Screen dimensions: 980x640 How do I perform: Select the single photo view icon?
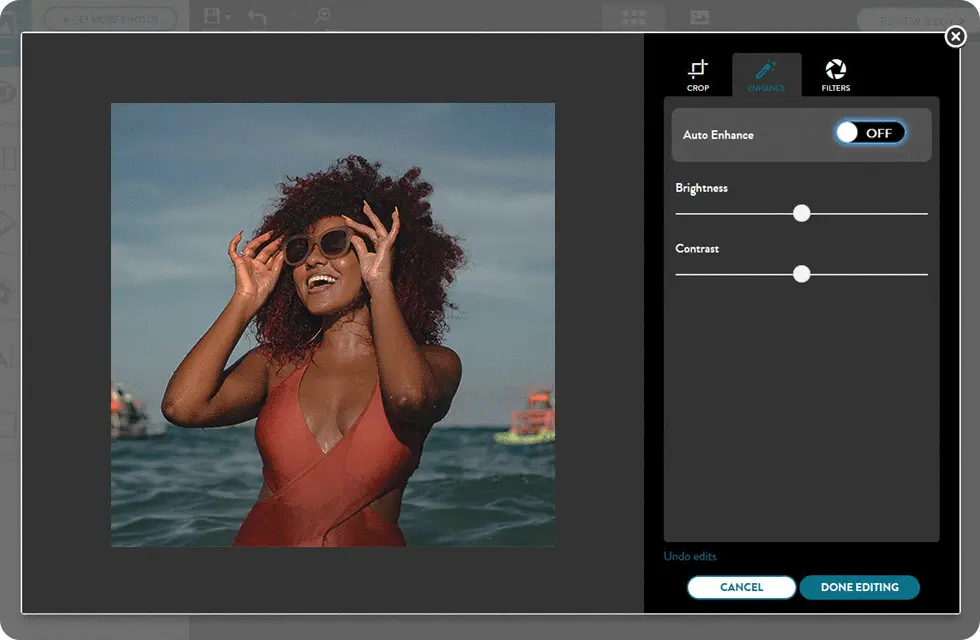tap(699, 18)
